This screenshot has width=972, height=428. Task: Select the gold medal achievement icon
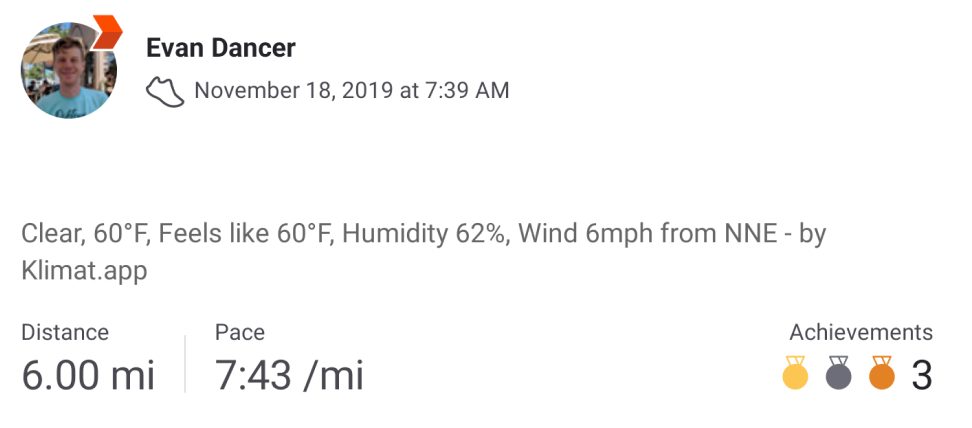click(795, 372)
